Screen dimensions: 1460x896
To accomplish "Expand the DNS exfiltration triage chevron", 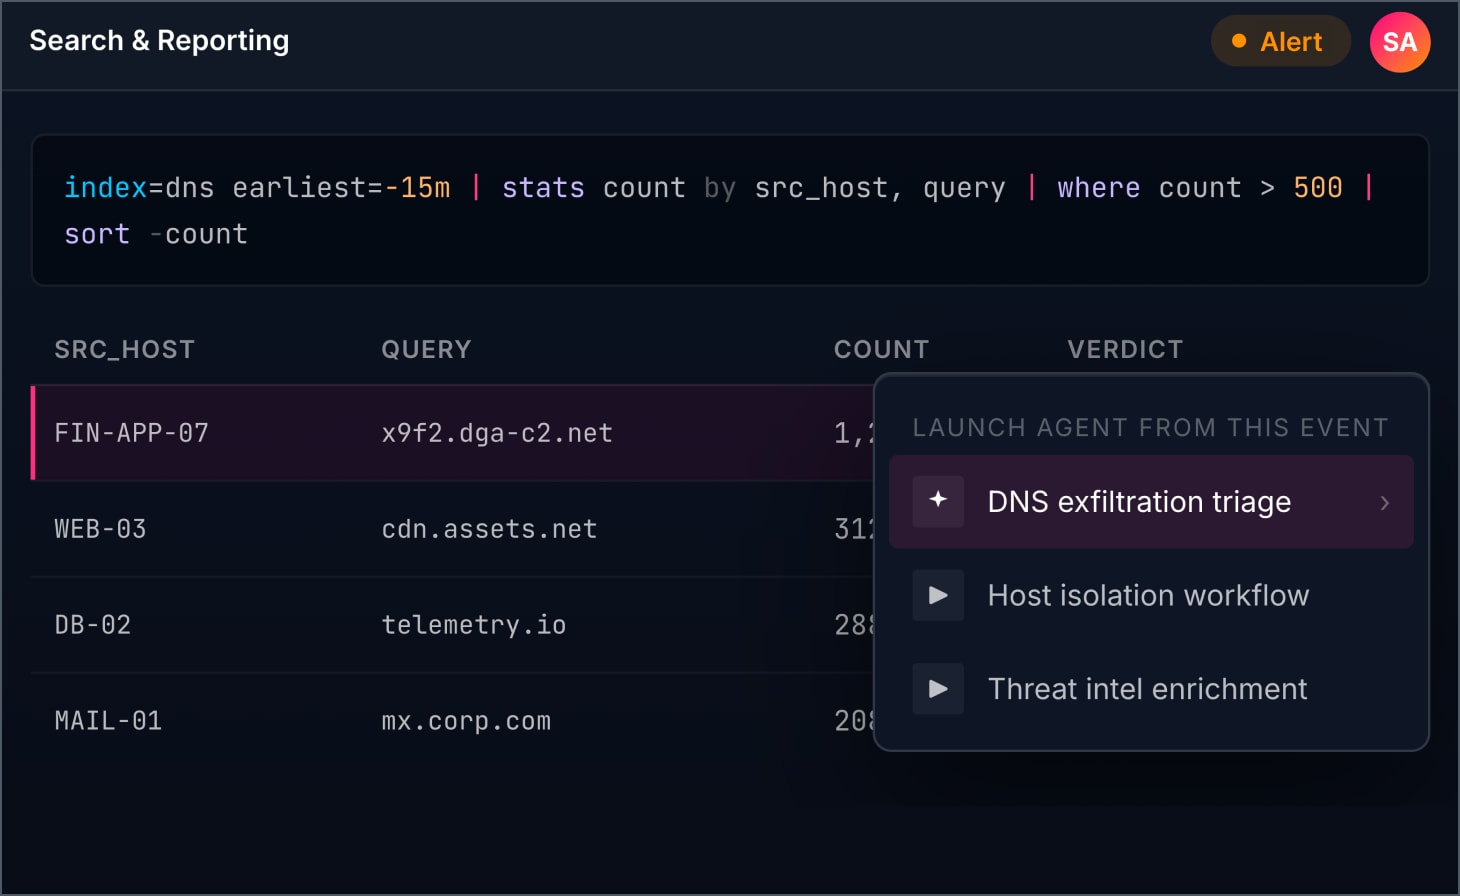I will 1385,502.
